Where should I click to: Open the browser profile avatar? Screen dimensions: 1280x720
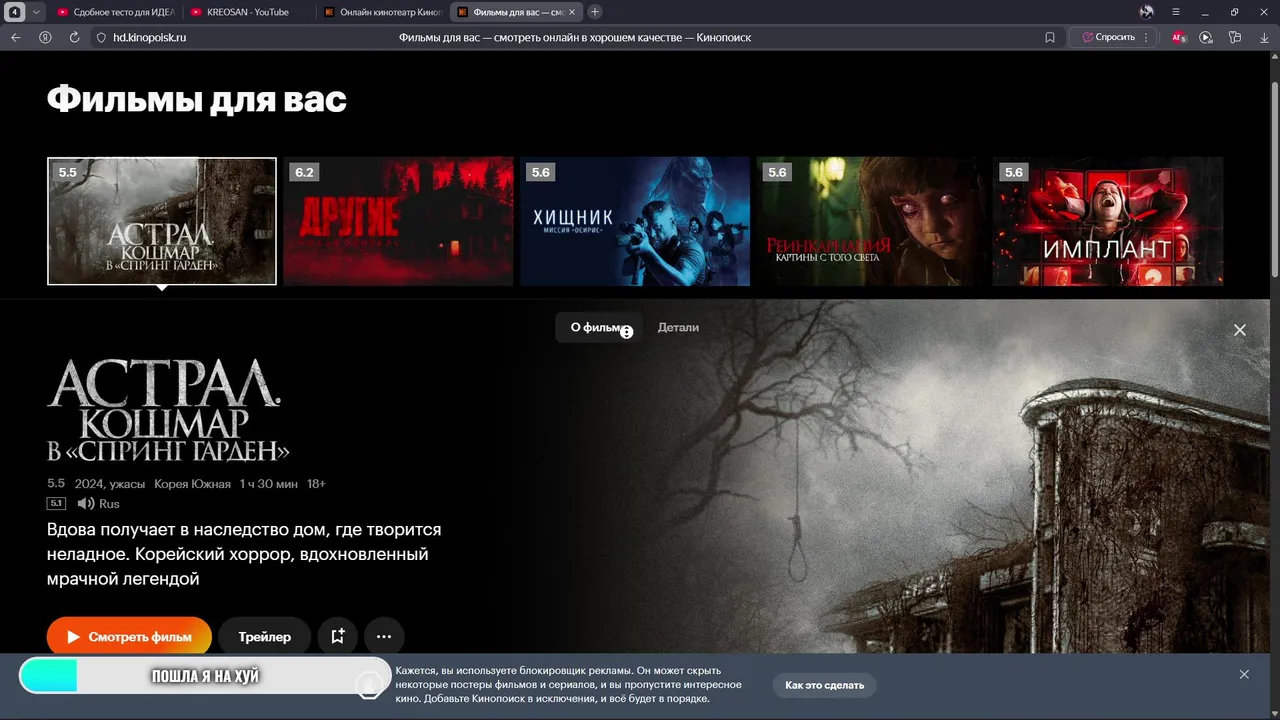pos(1146,12)
